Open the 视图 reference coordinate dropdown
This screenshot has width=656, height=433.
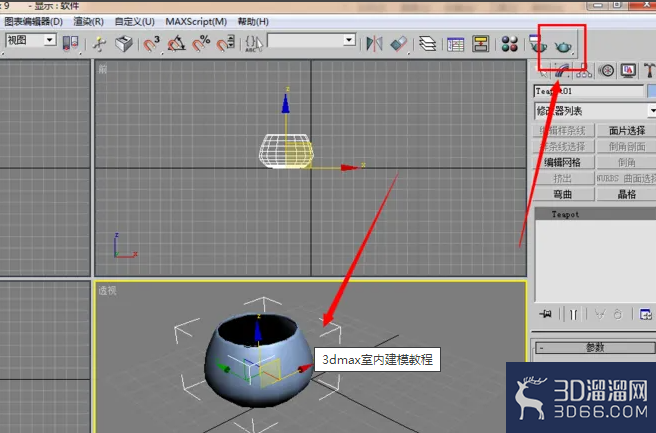(x=31, y=40)
